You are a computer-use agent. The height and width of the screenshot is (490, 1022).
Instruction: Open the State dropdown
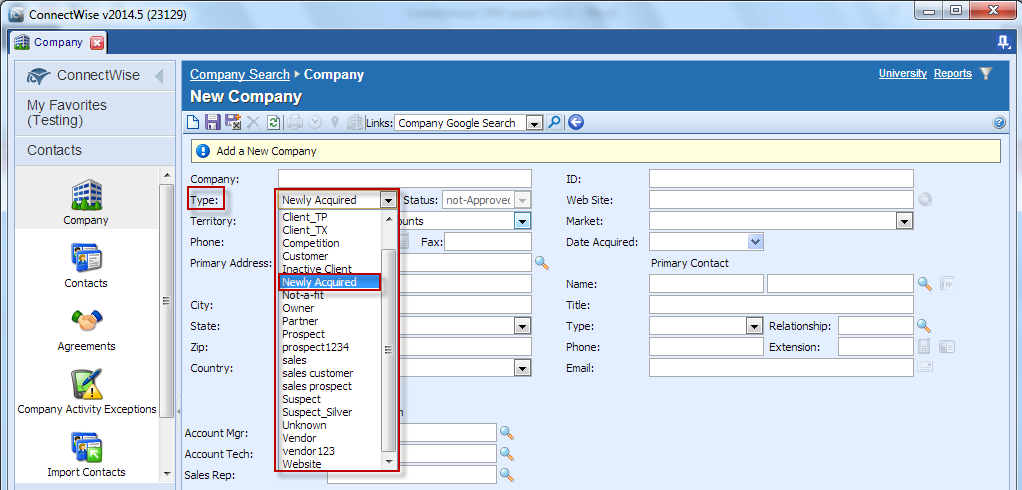pyautogui.click(x=523, y=325)
